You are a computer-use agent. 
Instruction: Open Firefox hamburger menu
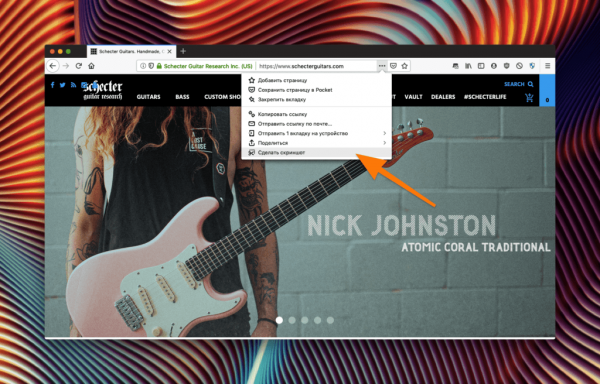(x=548, y=66)
